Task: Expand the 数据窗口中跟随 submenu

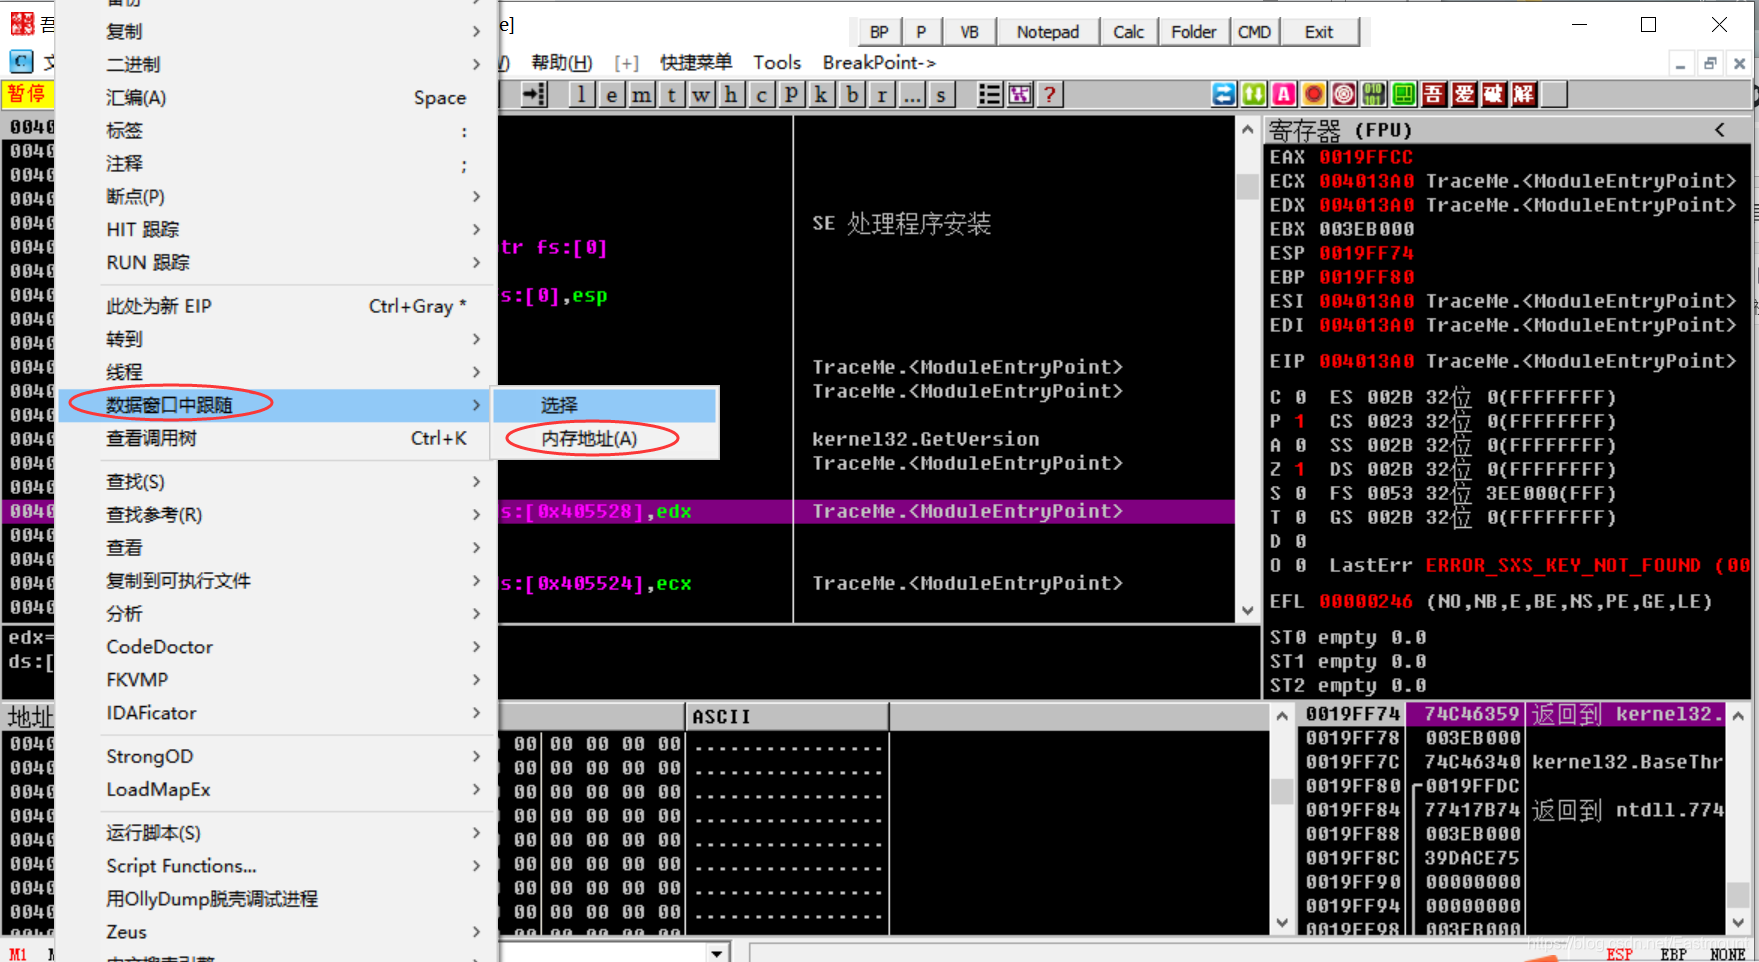Action: pos(277,405)
